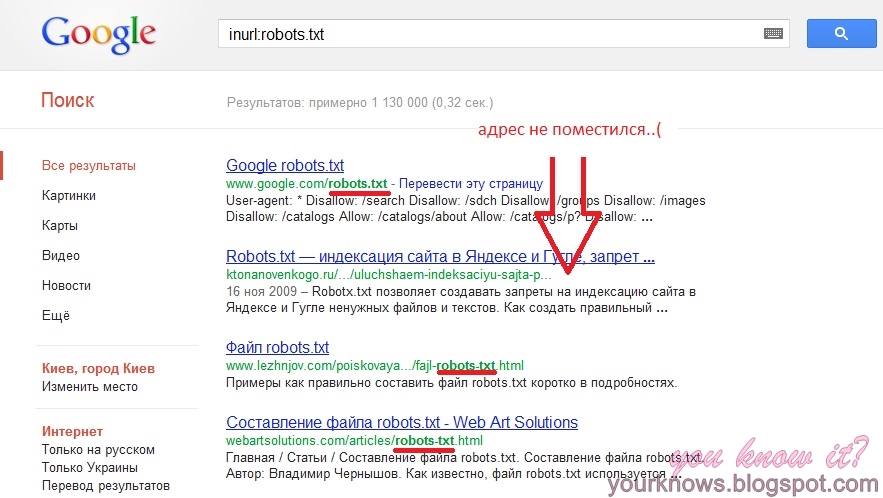883x498 pixels.
Task: Switch to Новости results
Action: 66,286
